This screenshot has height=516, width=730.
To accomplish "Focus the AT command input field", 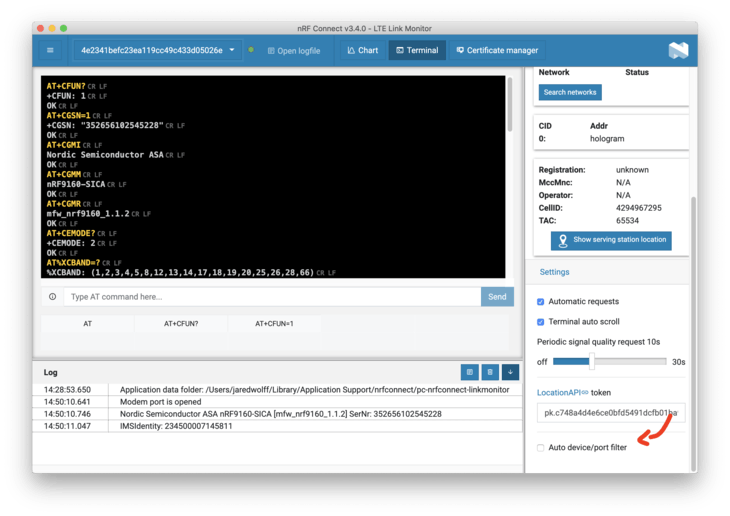I will click(272, 297).
